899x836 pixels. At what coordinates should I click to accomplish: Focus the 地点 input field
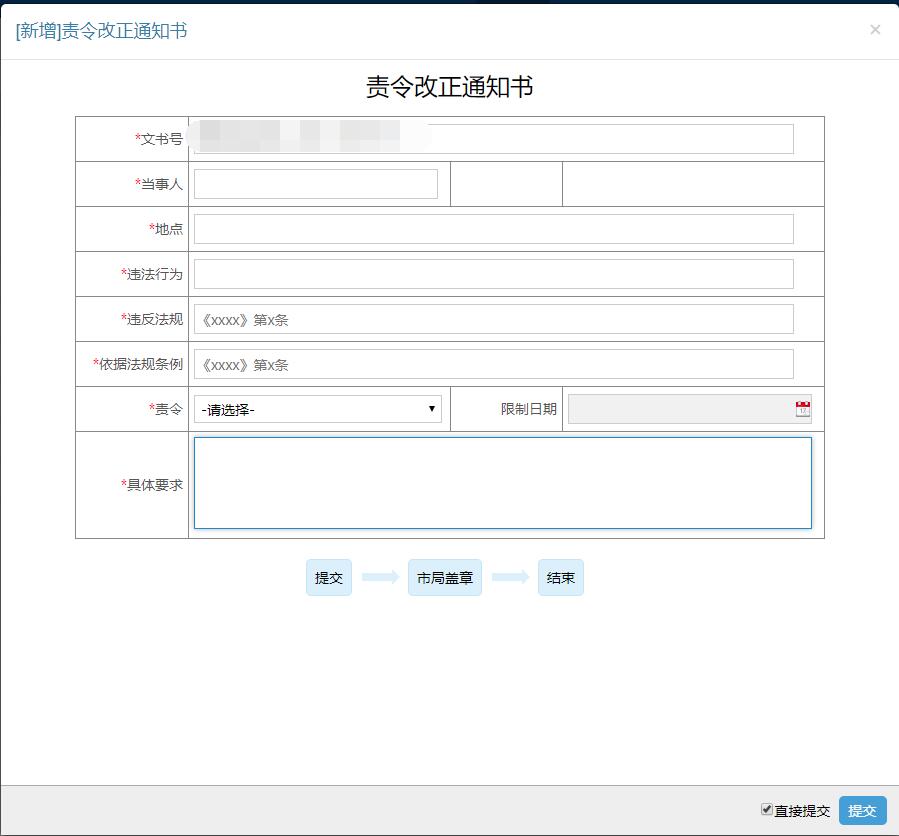493,229
